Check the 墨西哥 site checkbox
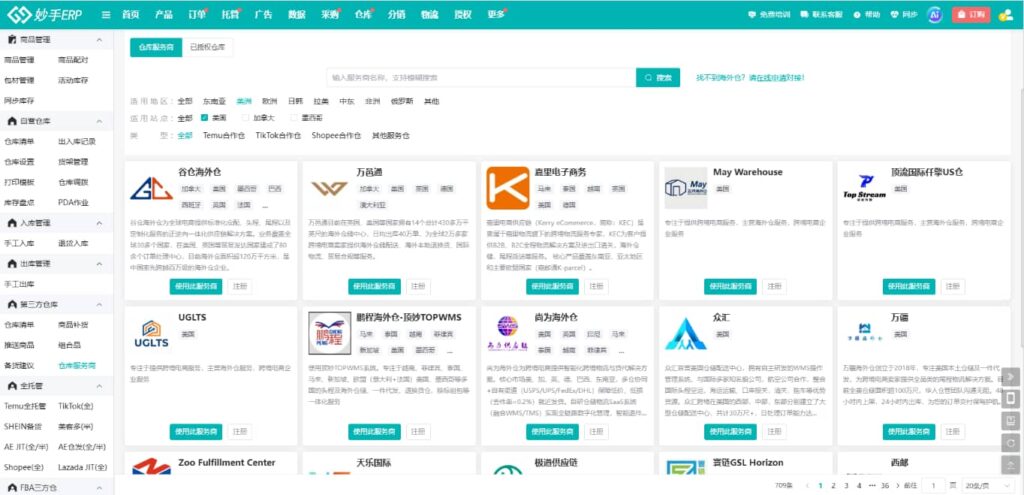This screenshot has height=495, width=1024. click(294, 118)
